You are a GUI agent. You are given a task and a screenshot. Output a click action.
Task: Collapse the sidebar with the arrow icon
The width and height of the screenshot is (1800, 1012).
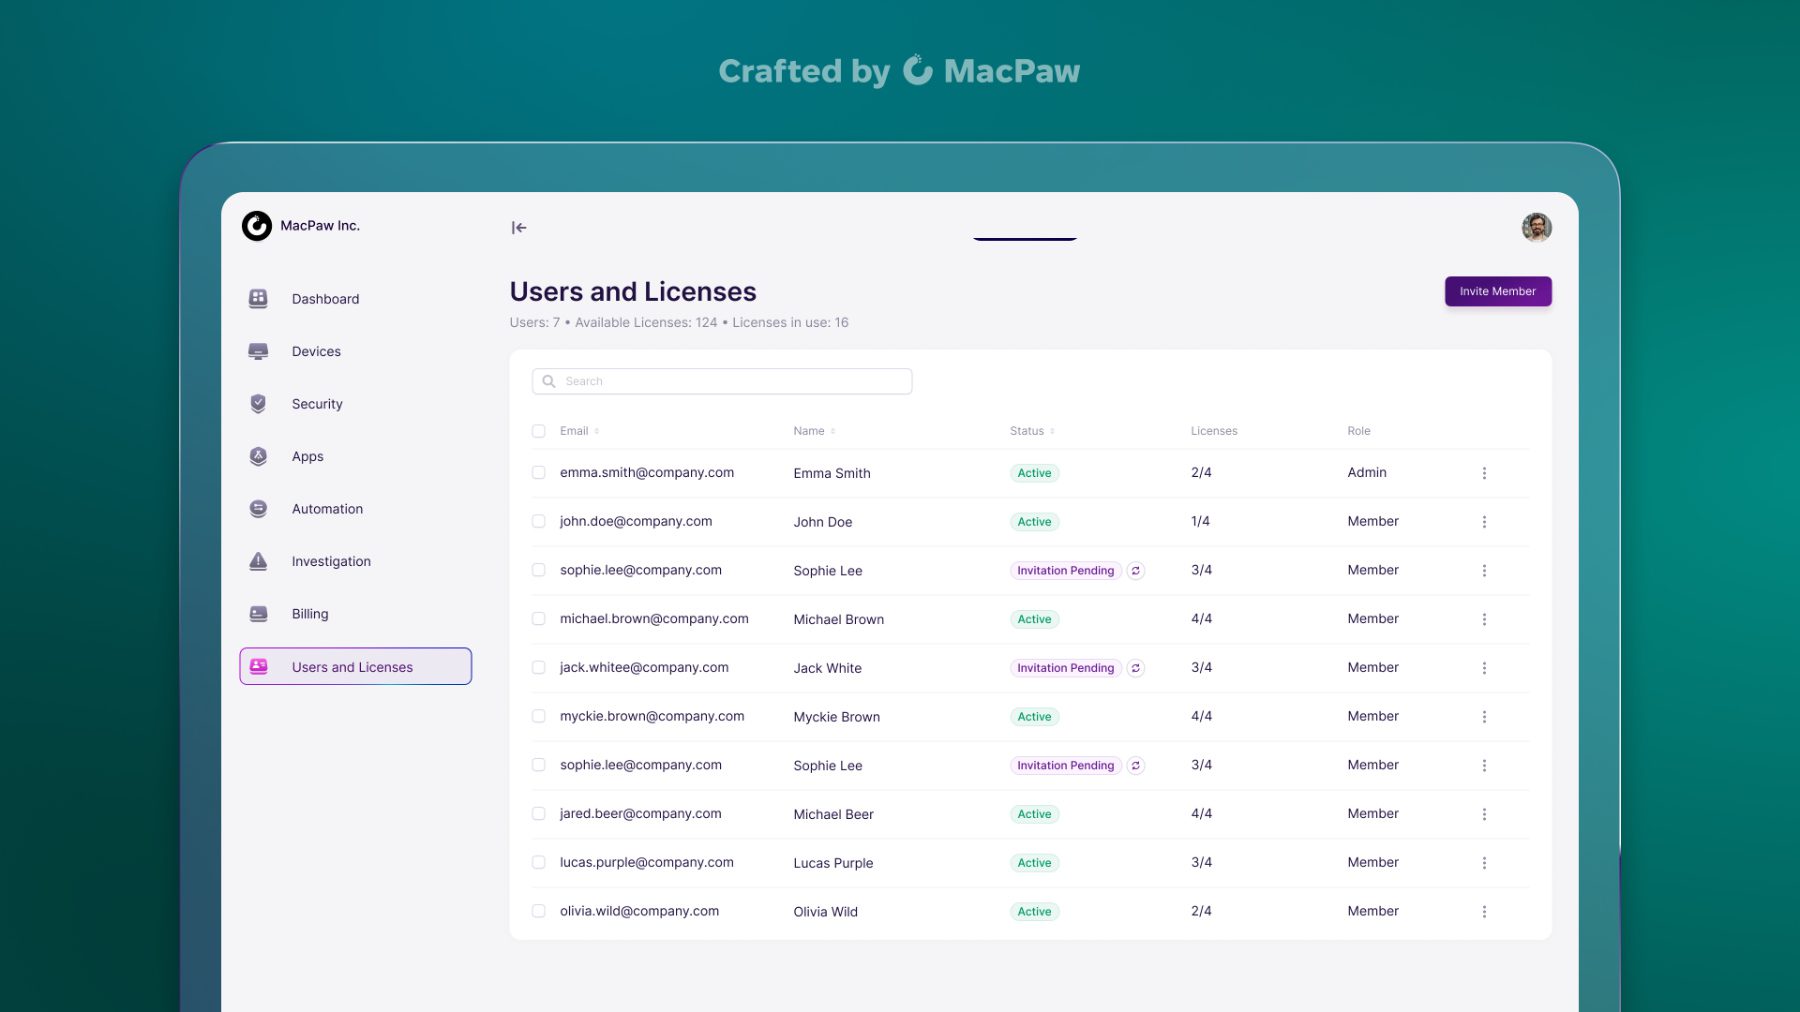tap(518, 228)
